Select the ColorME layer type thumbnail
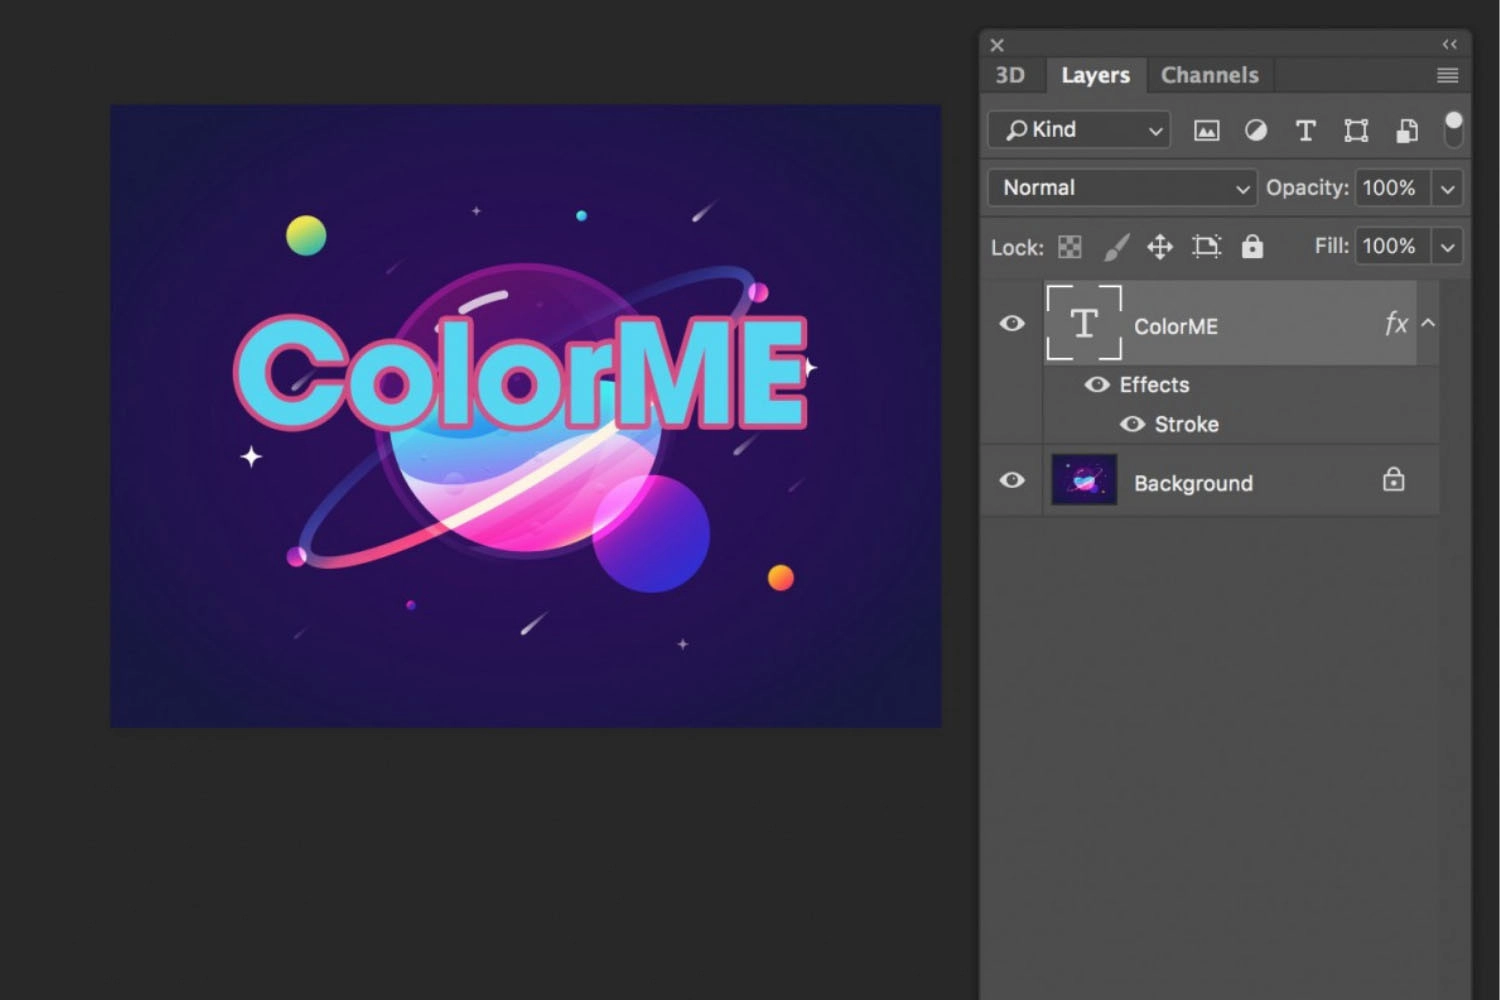The height and width of the screenshot is (1000, 1500). point(1084,323)
